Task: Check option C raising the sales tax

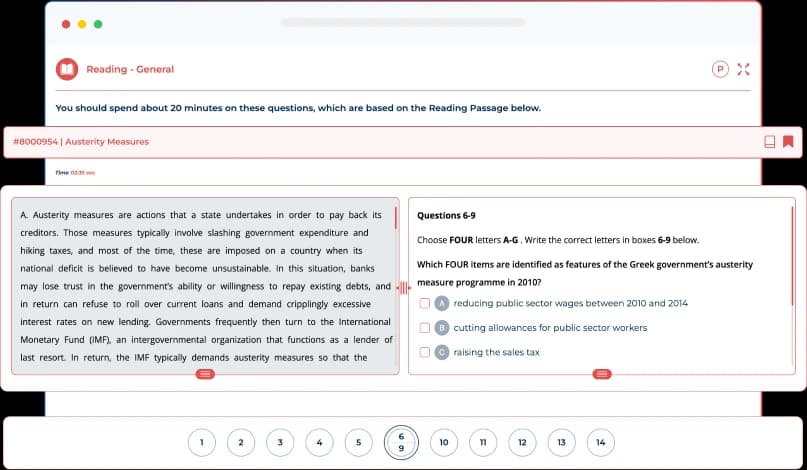Action: pyautogui.click(x=425, y=352)
